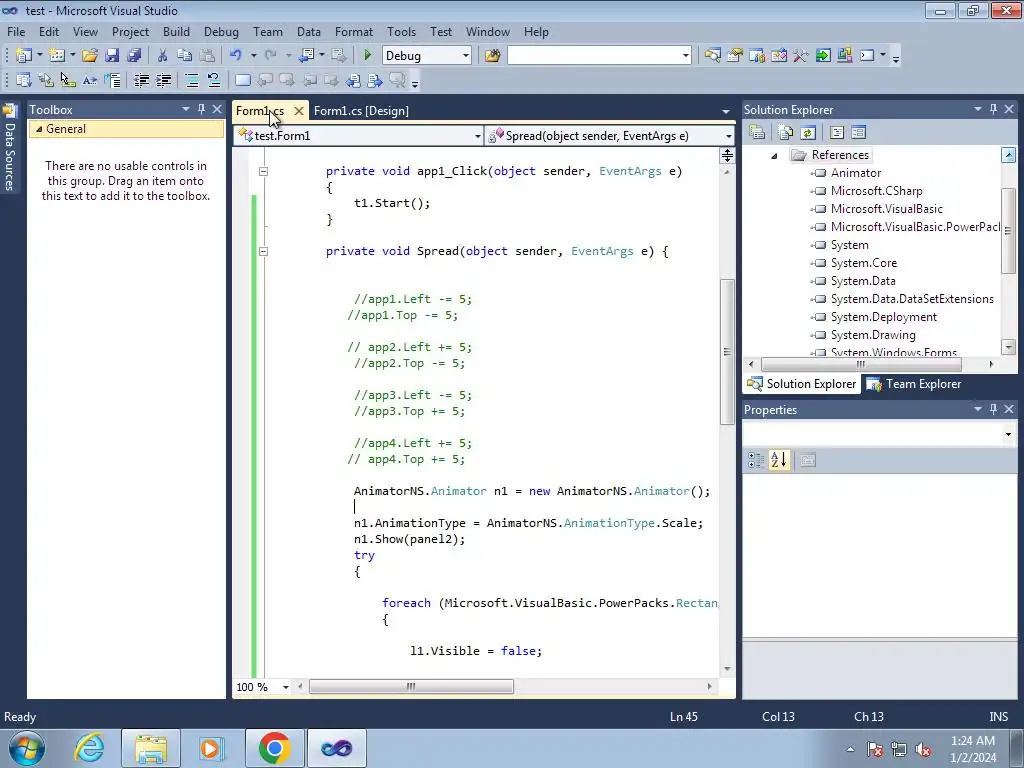
Task: Pin or unpin the Toolbox panel
Action: [201, 109]
